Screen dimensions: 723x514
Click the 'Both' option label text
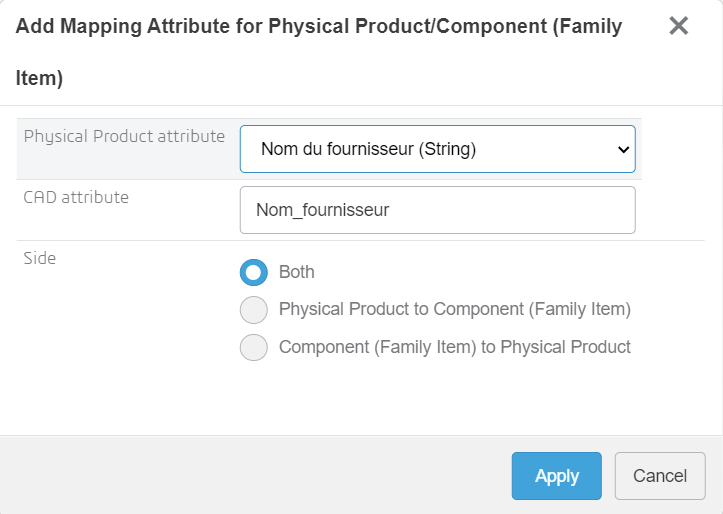tap(297, 271)
